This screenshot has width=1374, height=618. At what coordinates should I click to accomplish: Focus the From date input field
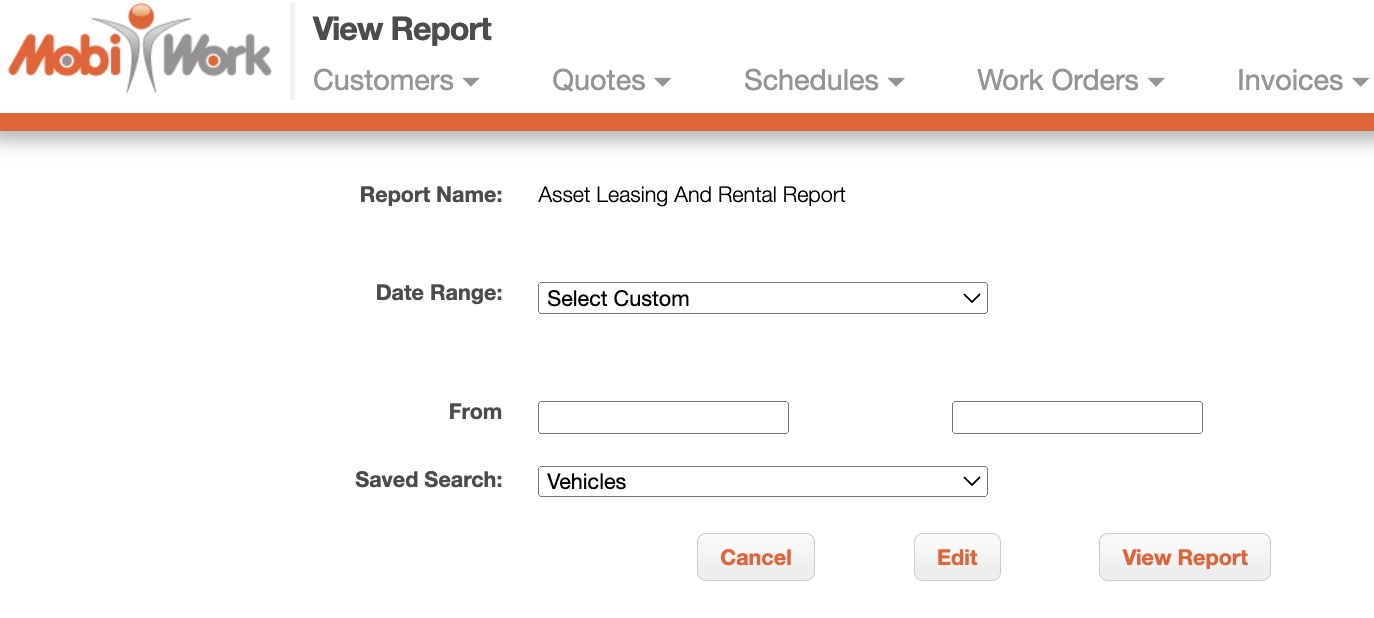[x=663, y=418]
